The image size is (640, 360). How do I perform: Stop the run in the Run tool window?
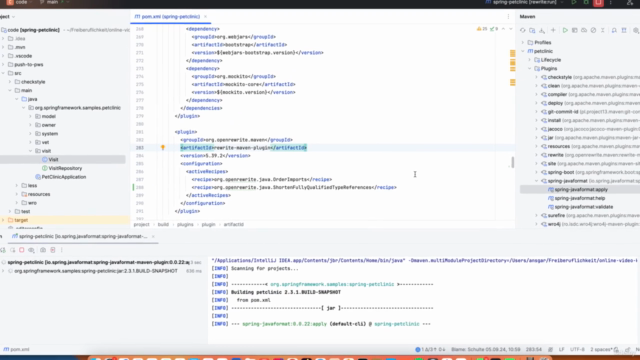coord(22,250)
